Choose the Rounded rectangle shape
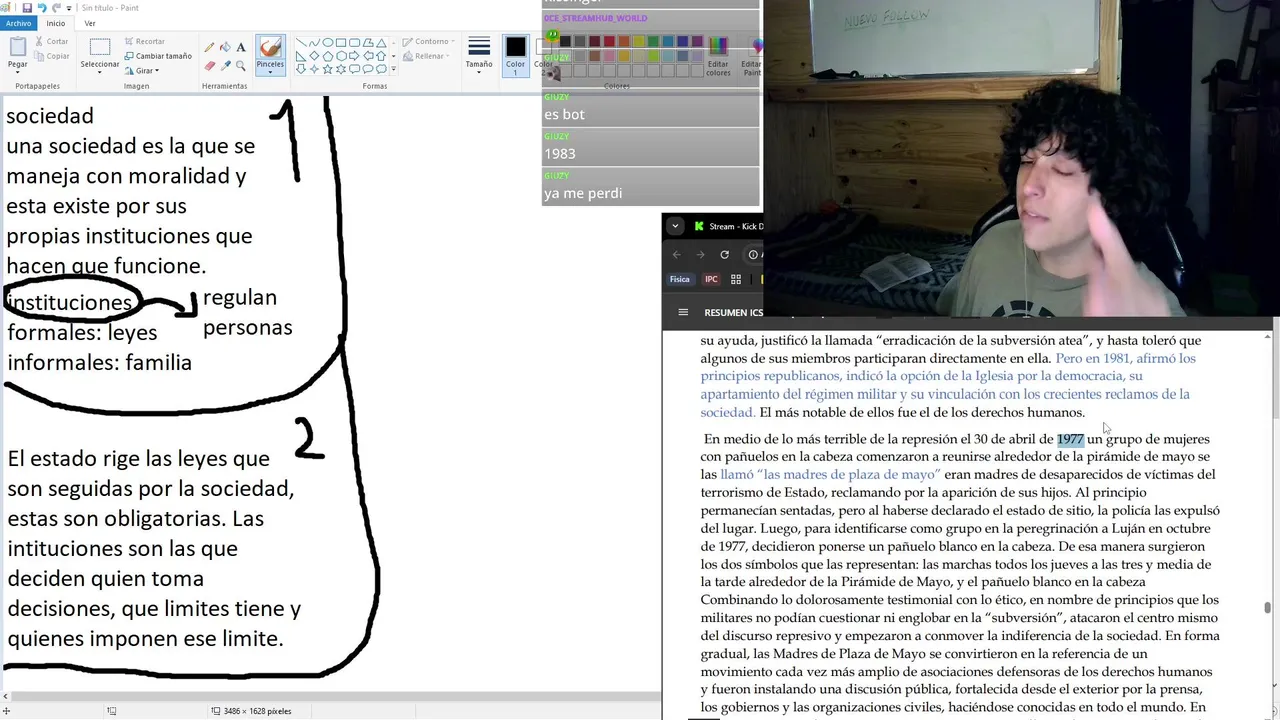1280x720 pixels. (x=354, y=43)
